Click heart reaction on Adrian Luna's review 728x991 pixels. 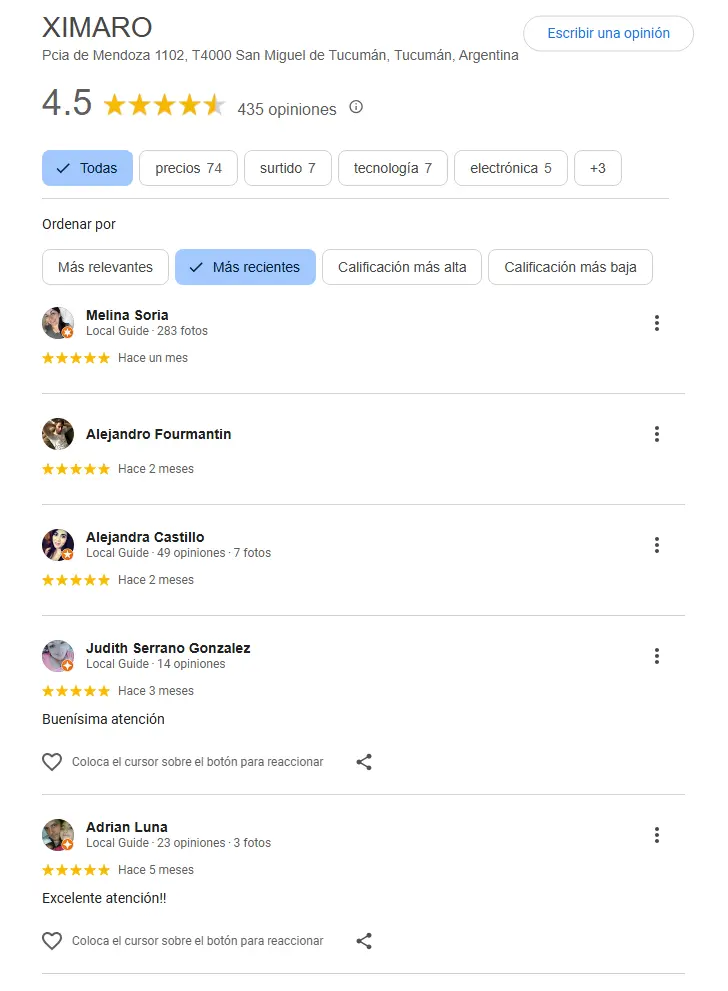point(52,941)
